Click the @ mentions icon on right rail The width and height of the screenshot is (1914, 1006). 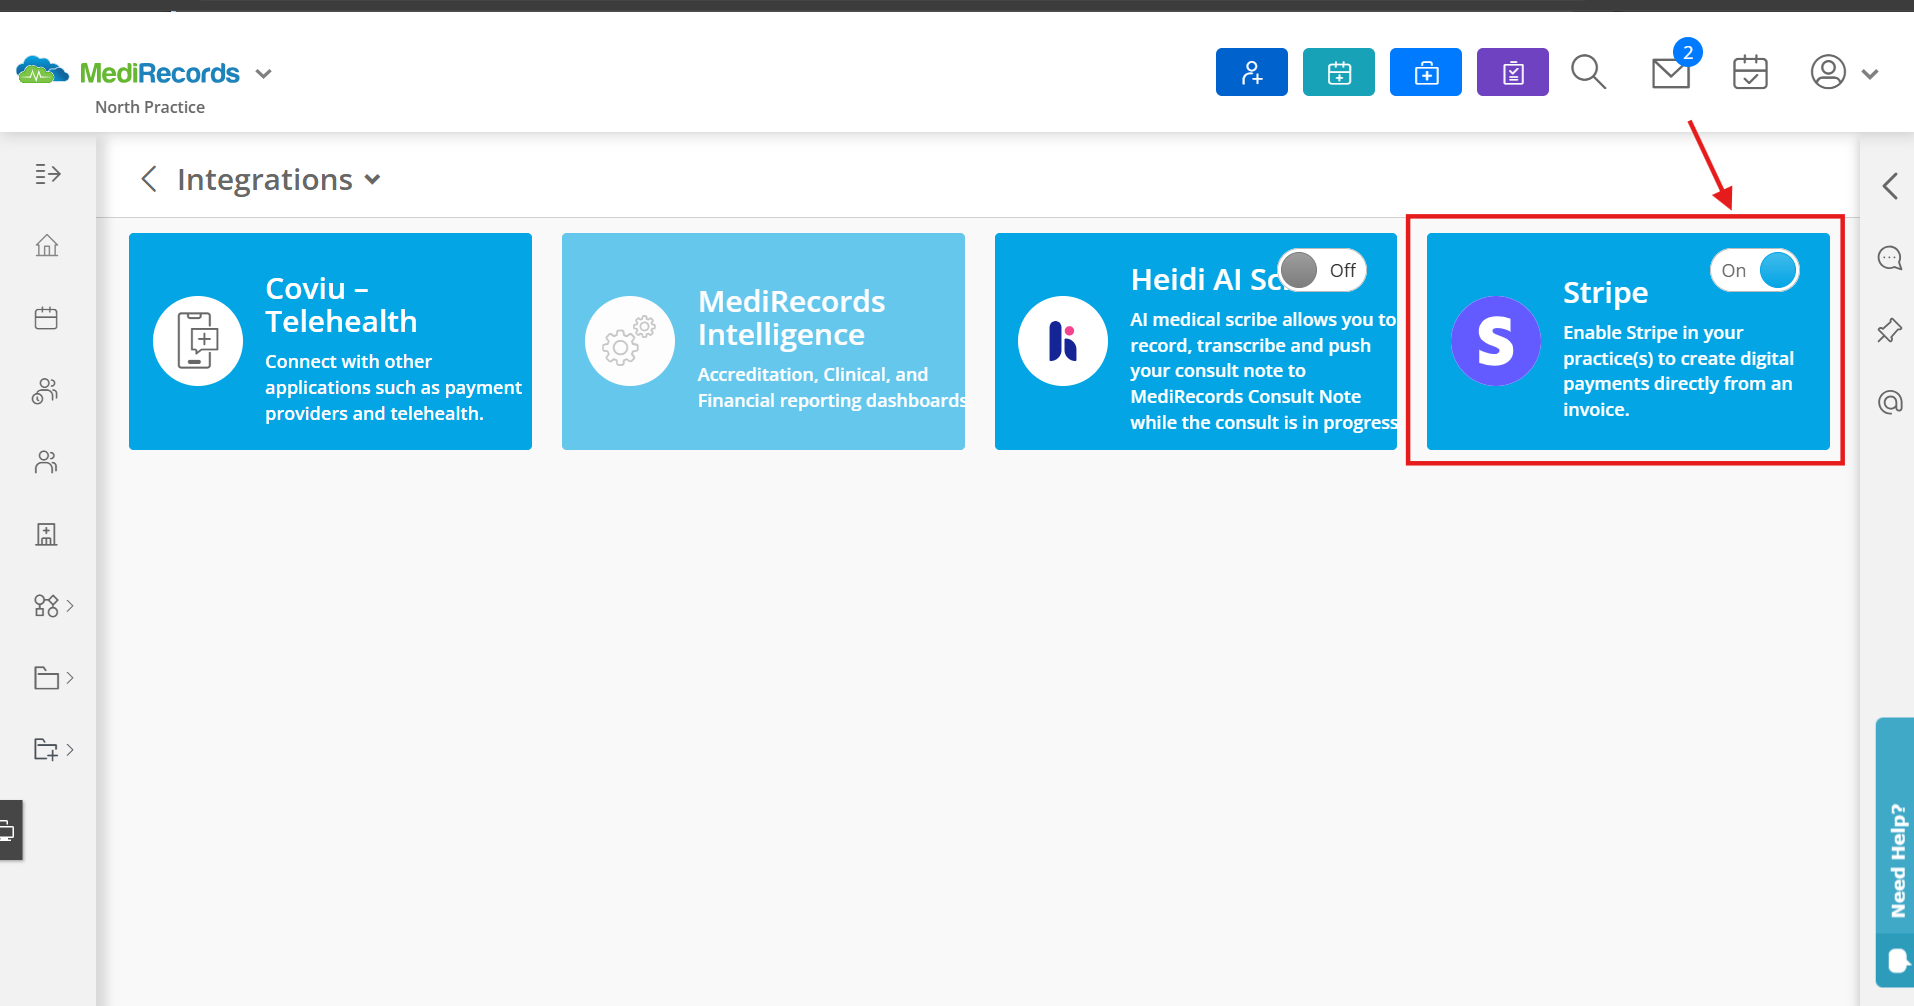1889,402
